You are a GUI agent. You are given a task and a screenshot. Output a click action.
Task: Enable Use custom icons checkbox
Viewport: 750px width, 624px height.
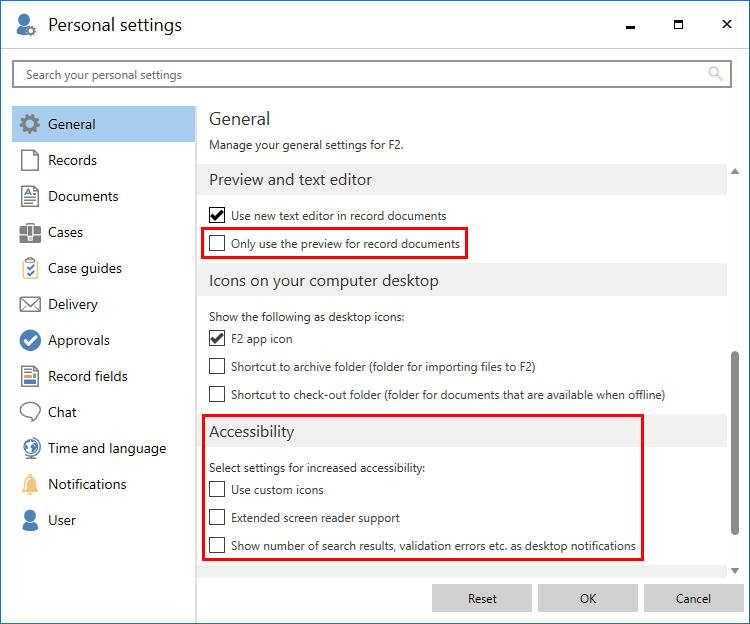(x=217, y=489)
